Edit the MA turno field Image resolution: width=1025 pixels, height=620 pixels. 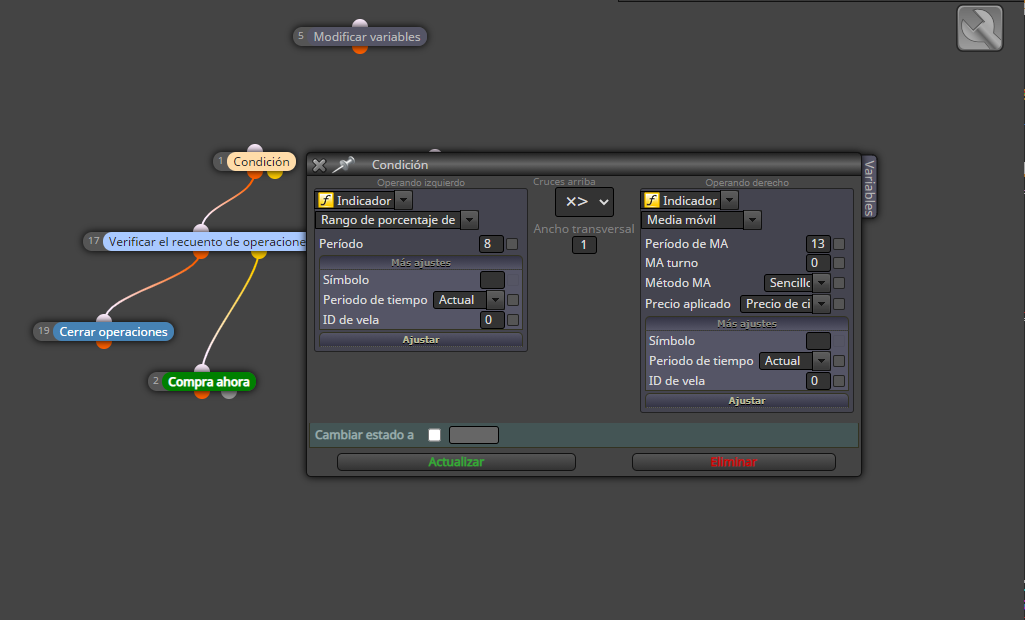click(818, 263)
